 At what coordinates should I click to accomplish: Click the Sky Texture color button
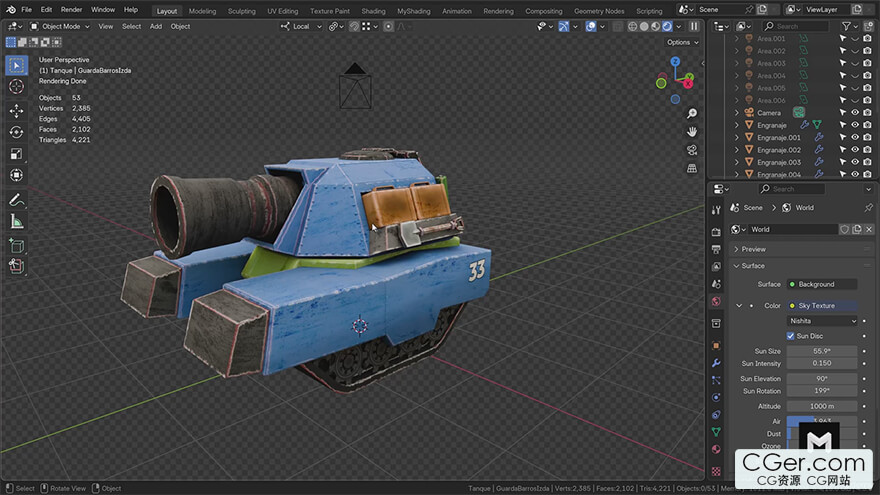822,306
